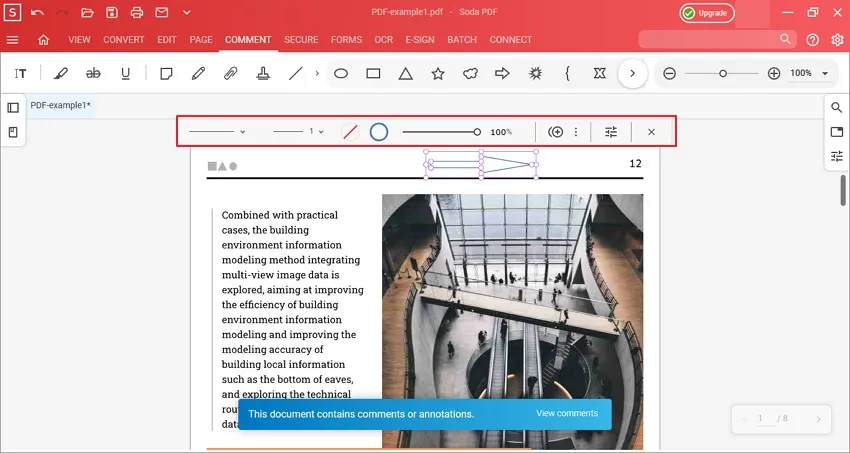
Task: Open help with the question mark icon
Action: pos(812,40)
